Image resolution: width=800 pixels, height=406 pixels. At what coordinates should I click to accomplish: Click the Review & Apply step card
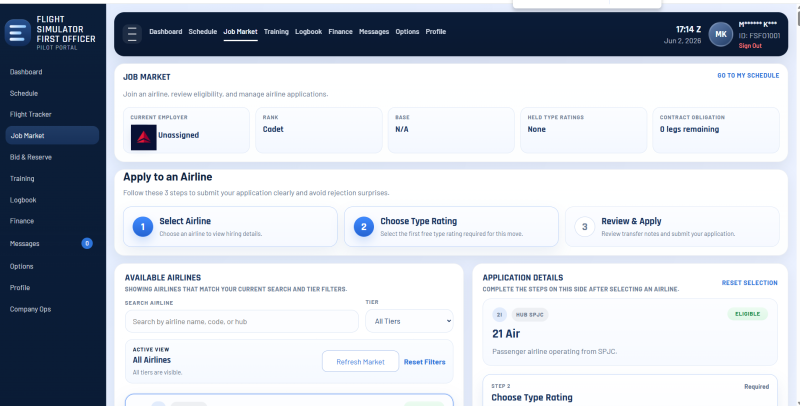click(672, 226)
